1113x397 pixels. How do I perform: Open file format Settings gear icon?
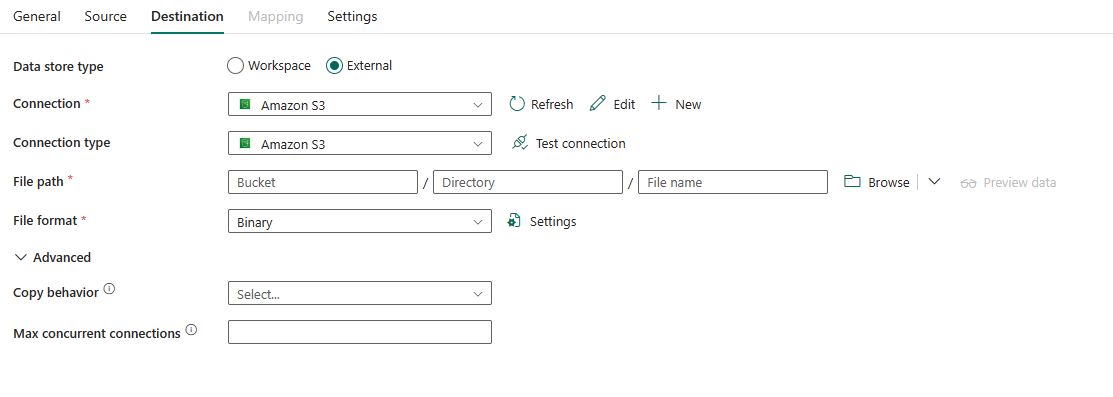pyautogui.click(x=515, y=221)
